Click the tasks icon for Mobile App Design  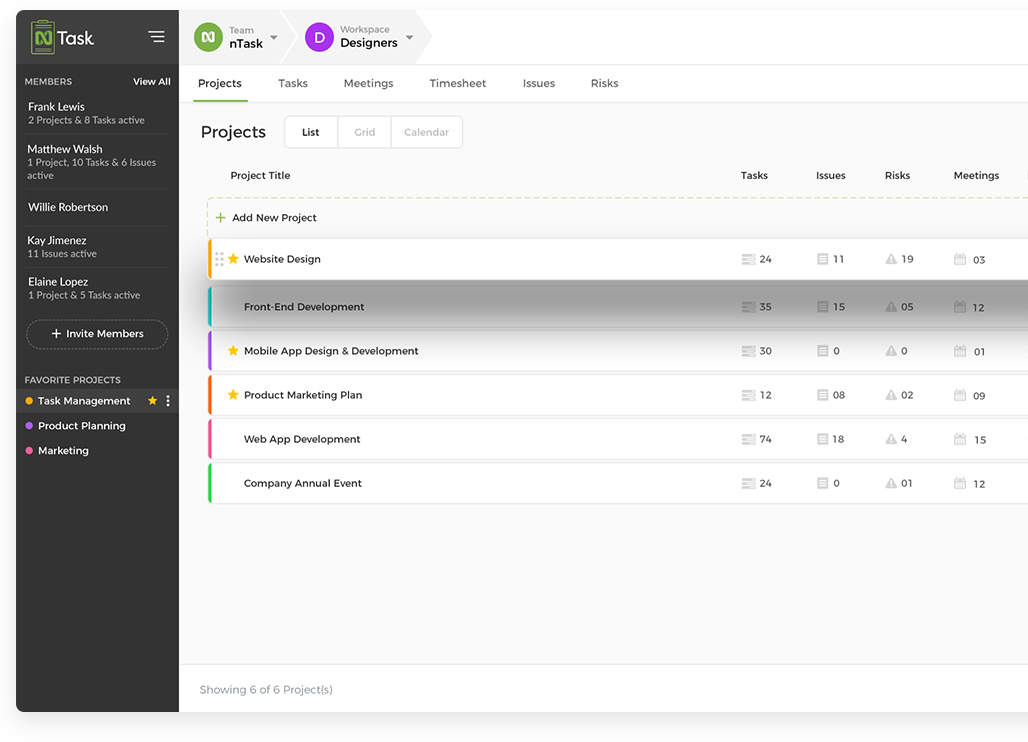click(748, 351)
